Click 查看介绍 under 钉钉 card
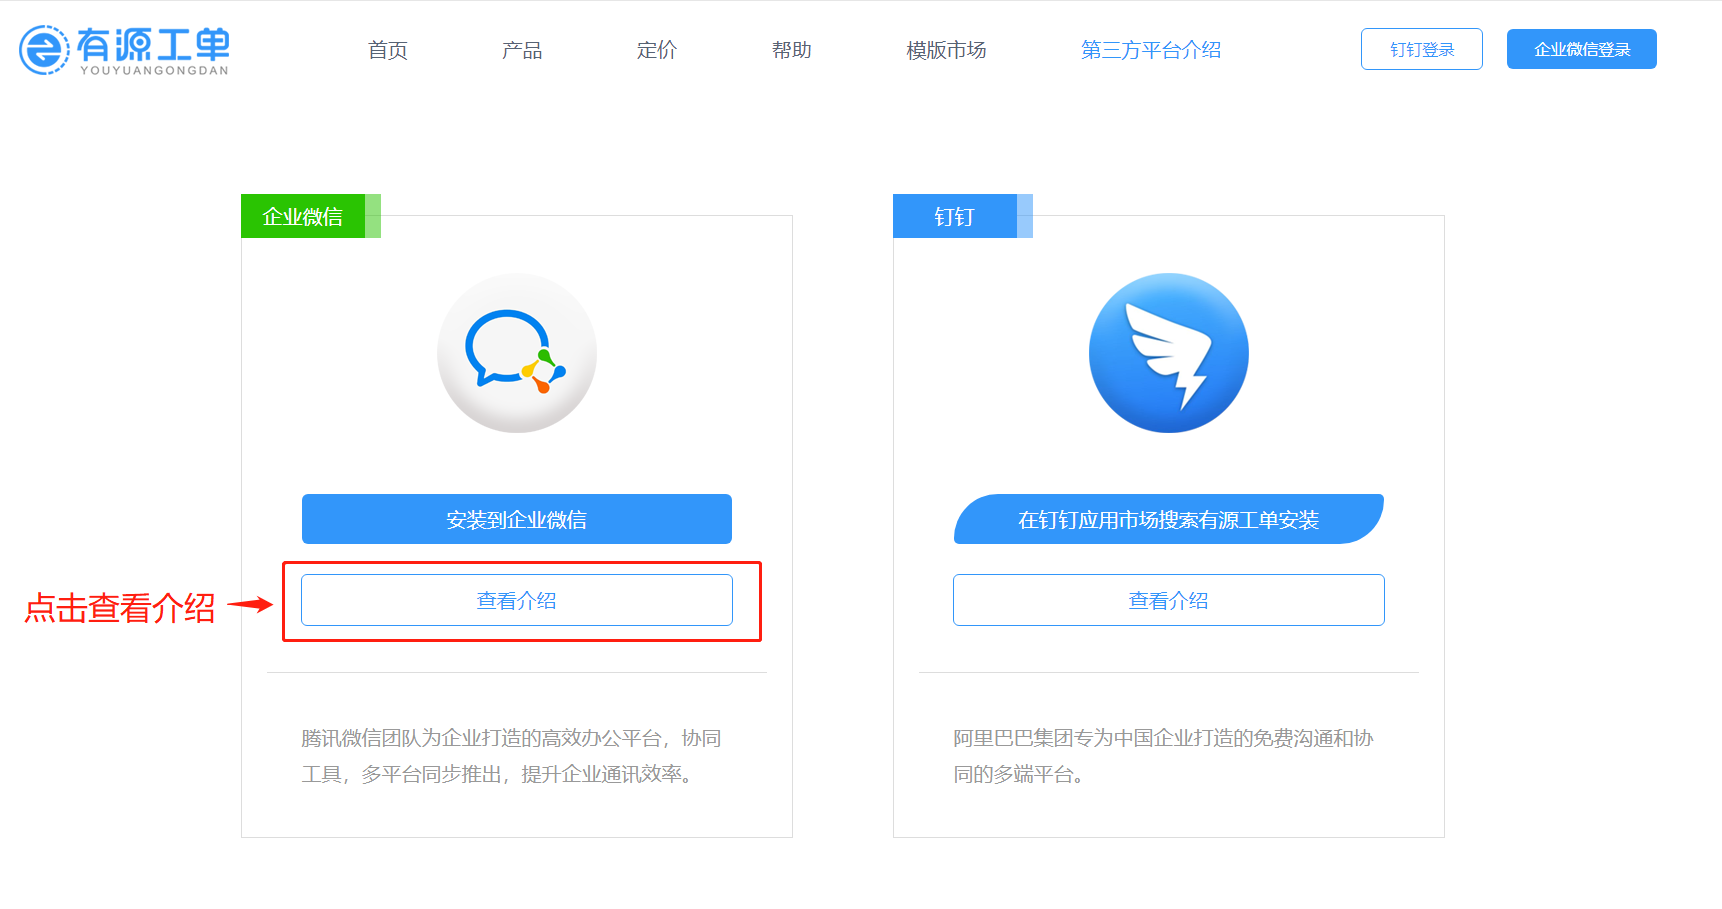The image size is (1722, 909). coord(1169,600)
